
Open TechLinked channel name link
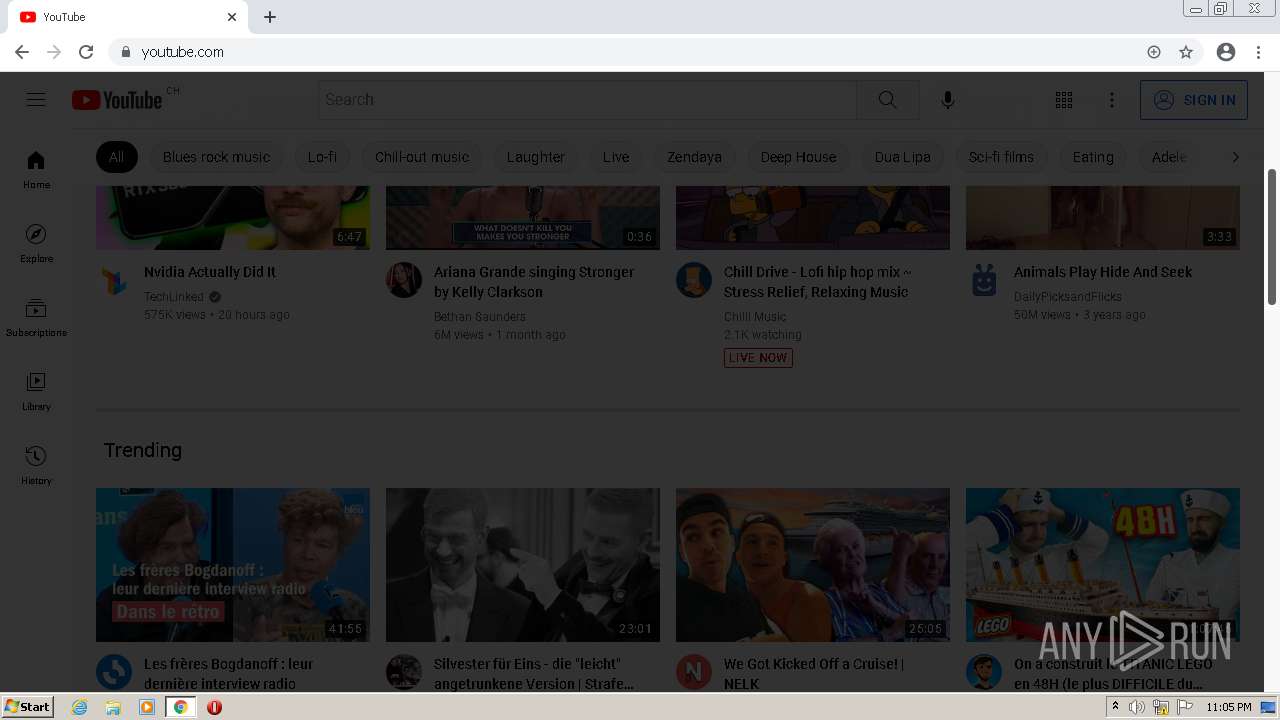(174, 297)
